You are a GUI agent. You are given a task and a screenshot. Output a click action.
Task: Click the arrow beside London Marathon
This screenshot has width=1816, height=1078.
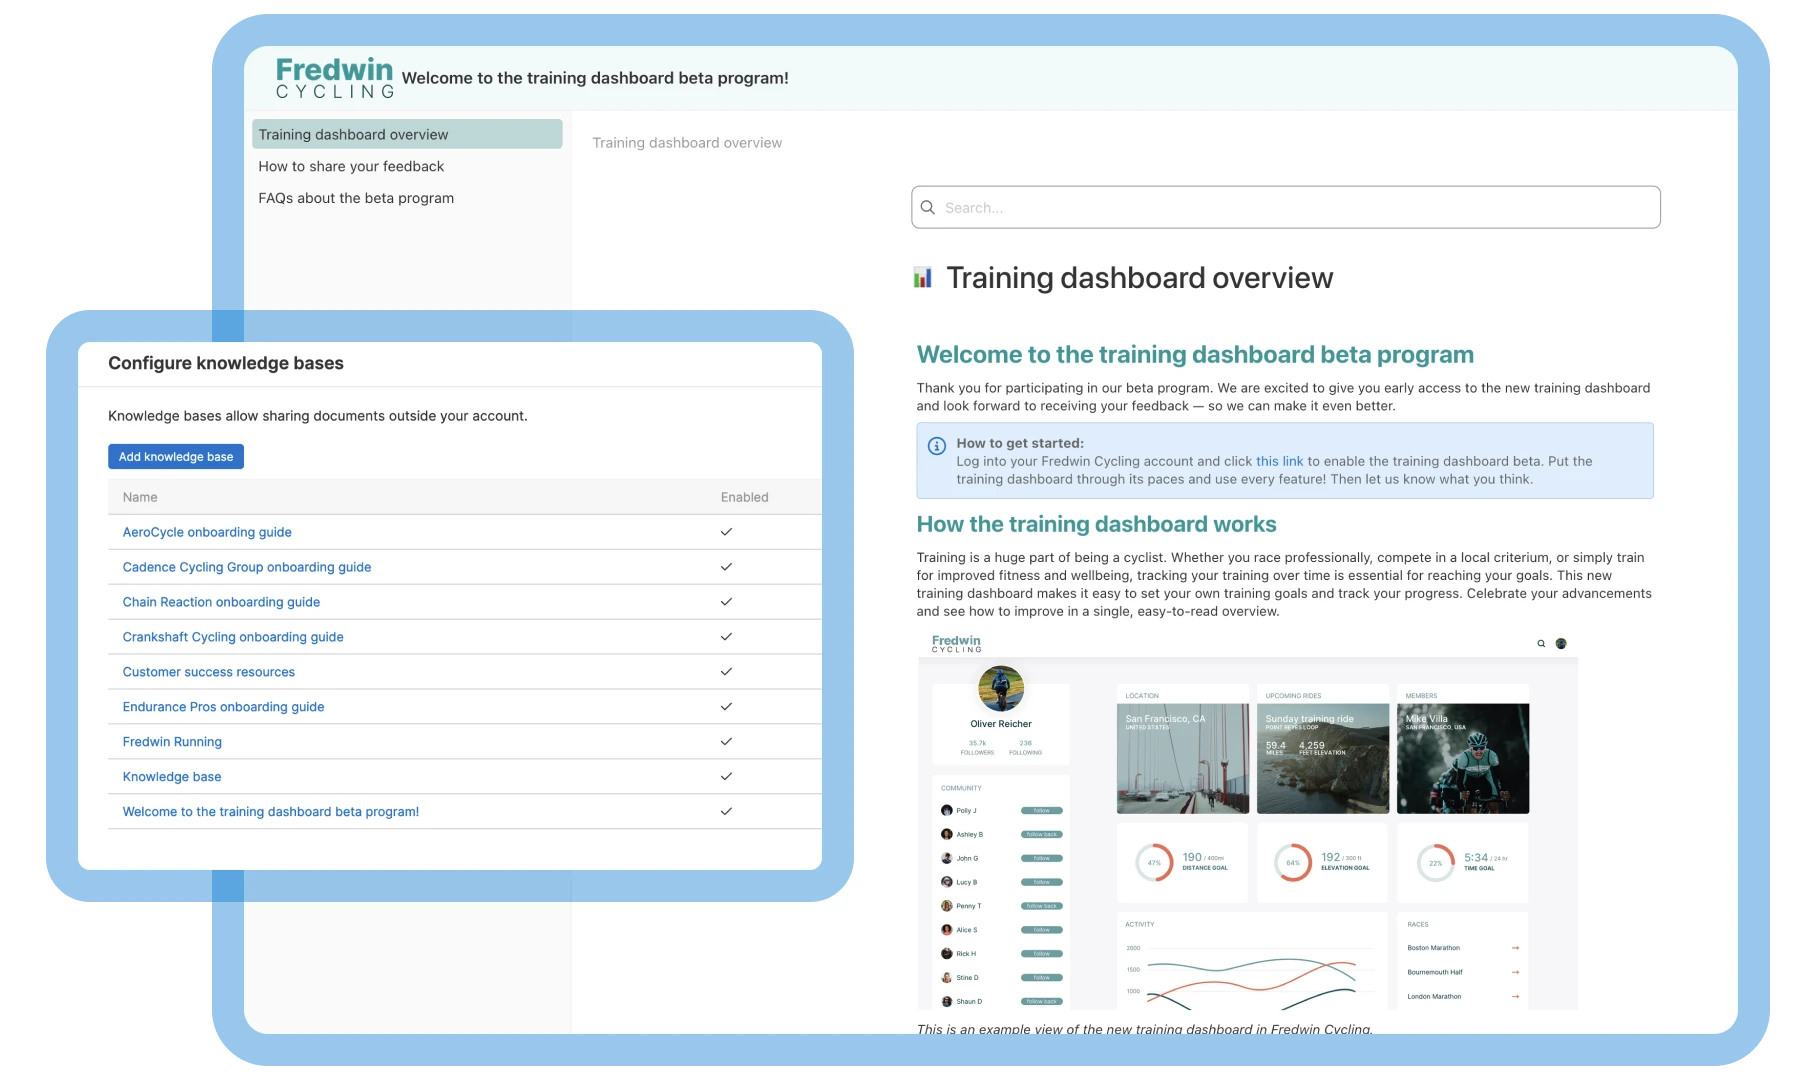click(x=1515, y=996)
